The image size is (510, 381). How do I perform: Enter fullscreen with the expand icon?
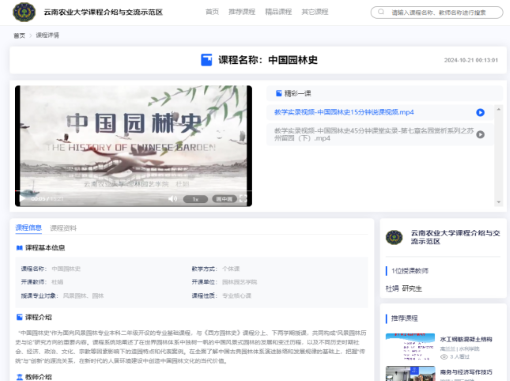(x=243, y=199)
